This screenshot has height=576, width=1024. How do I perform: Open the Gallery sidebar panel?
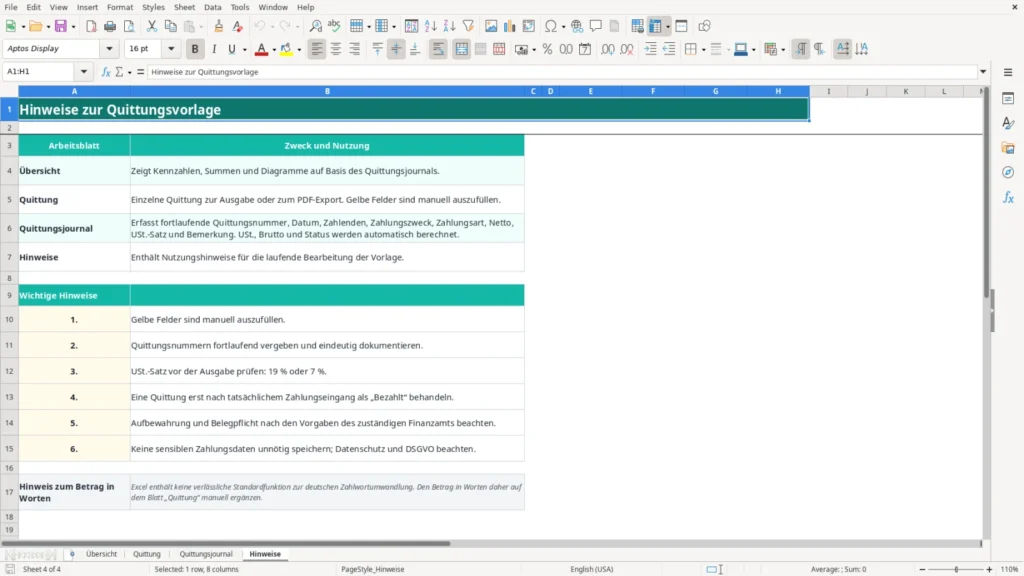1008,148
